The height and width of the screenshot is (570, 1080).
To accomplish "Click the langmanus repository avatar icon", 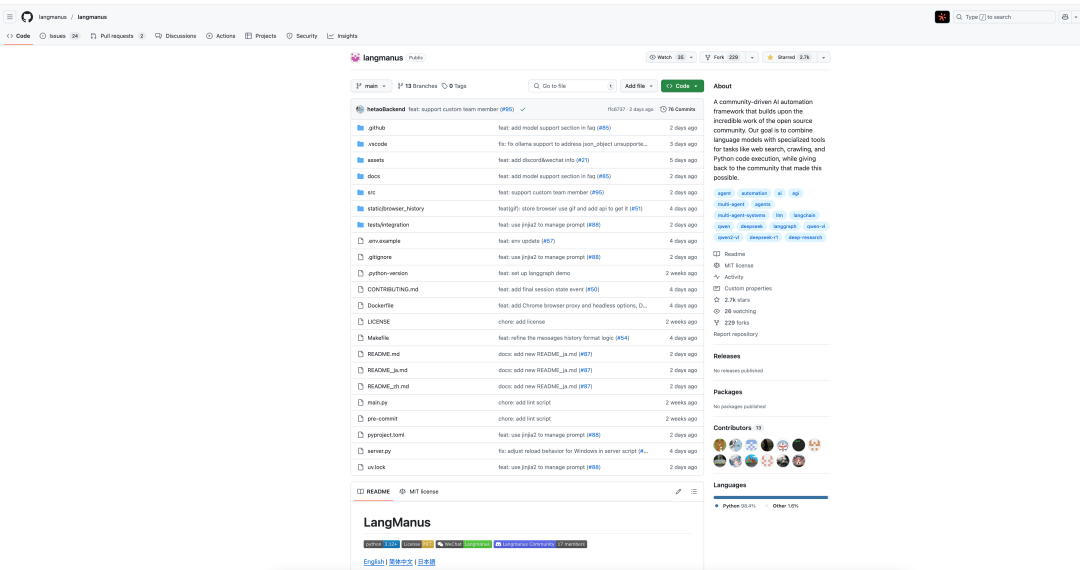I will point(355,58).
